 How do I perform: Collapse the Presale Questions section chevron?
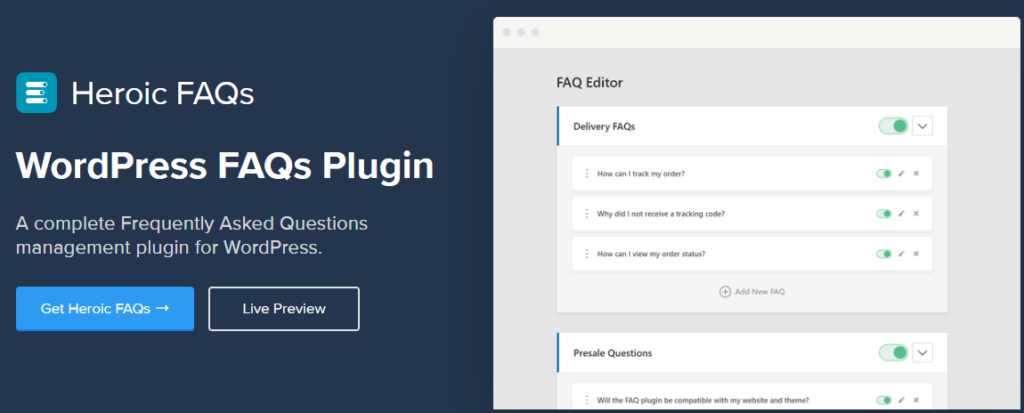pyautogui.click(x=922, y=352)
